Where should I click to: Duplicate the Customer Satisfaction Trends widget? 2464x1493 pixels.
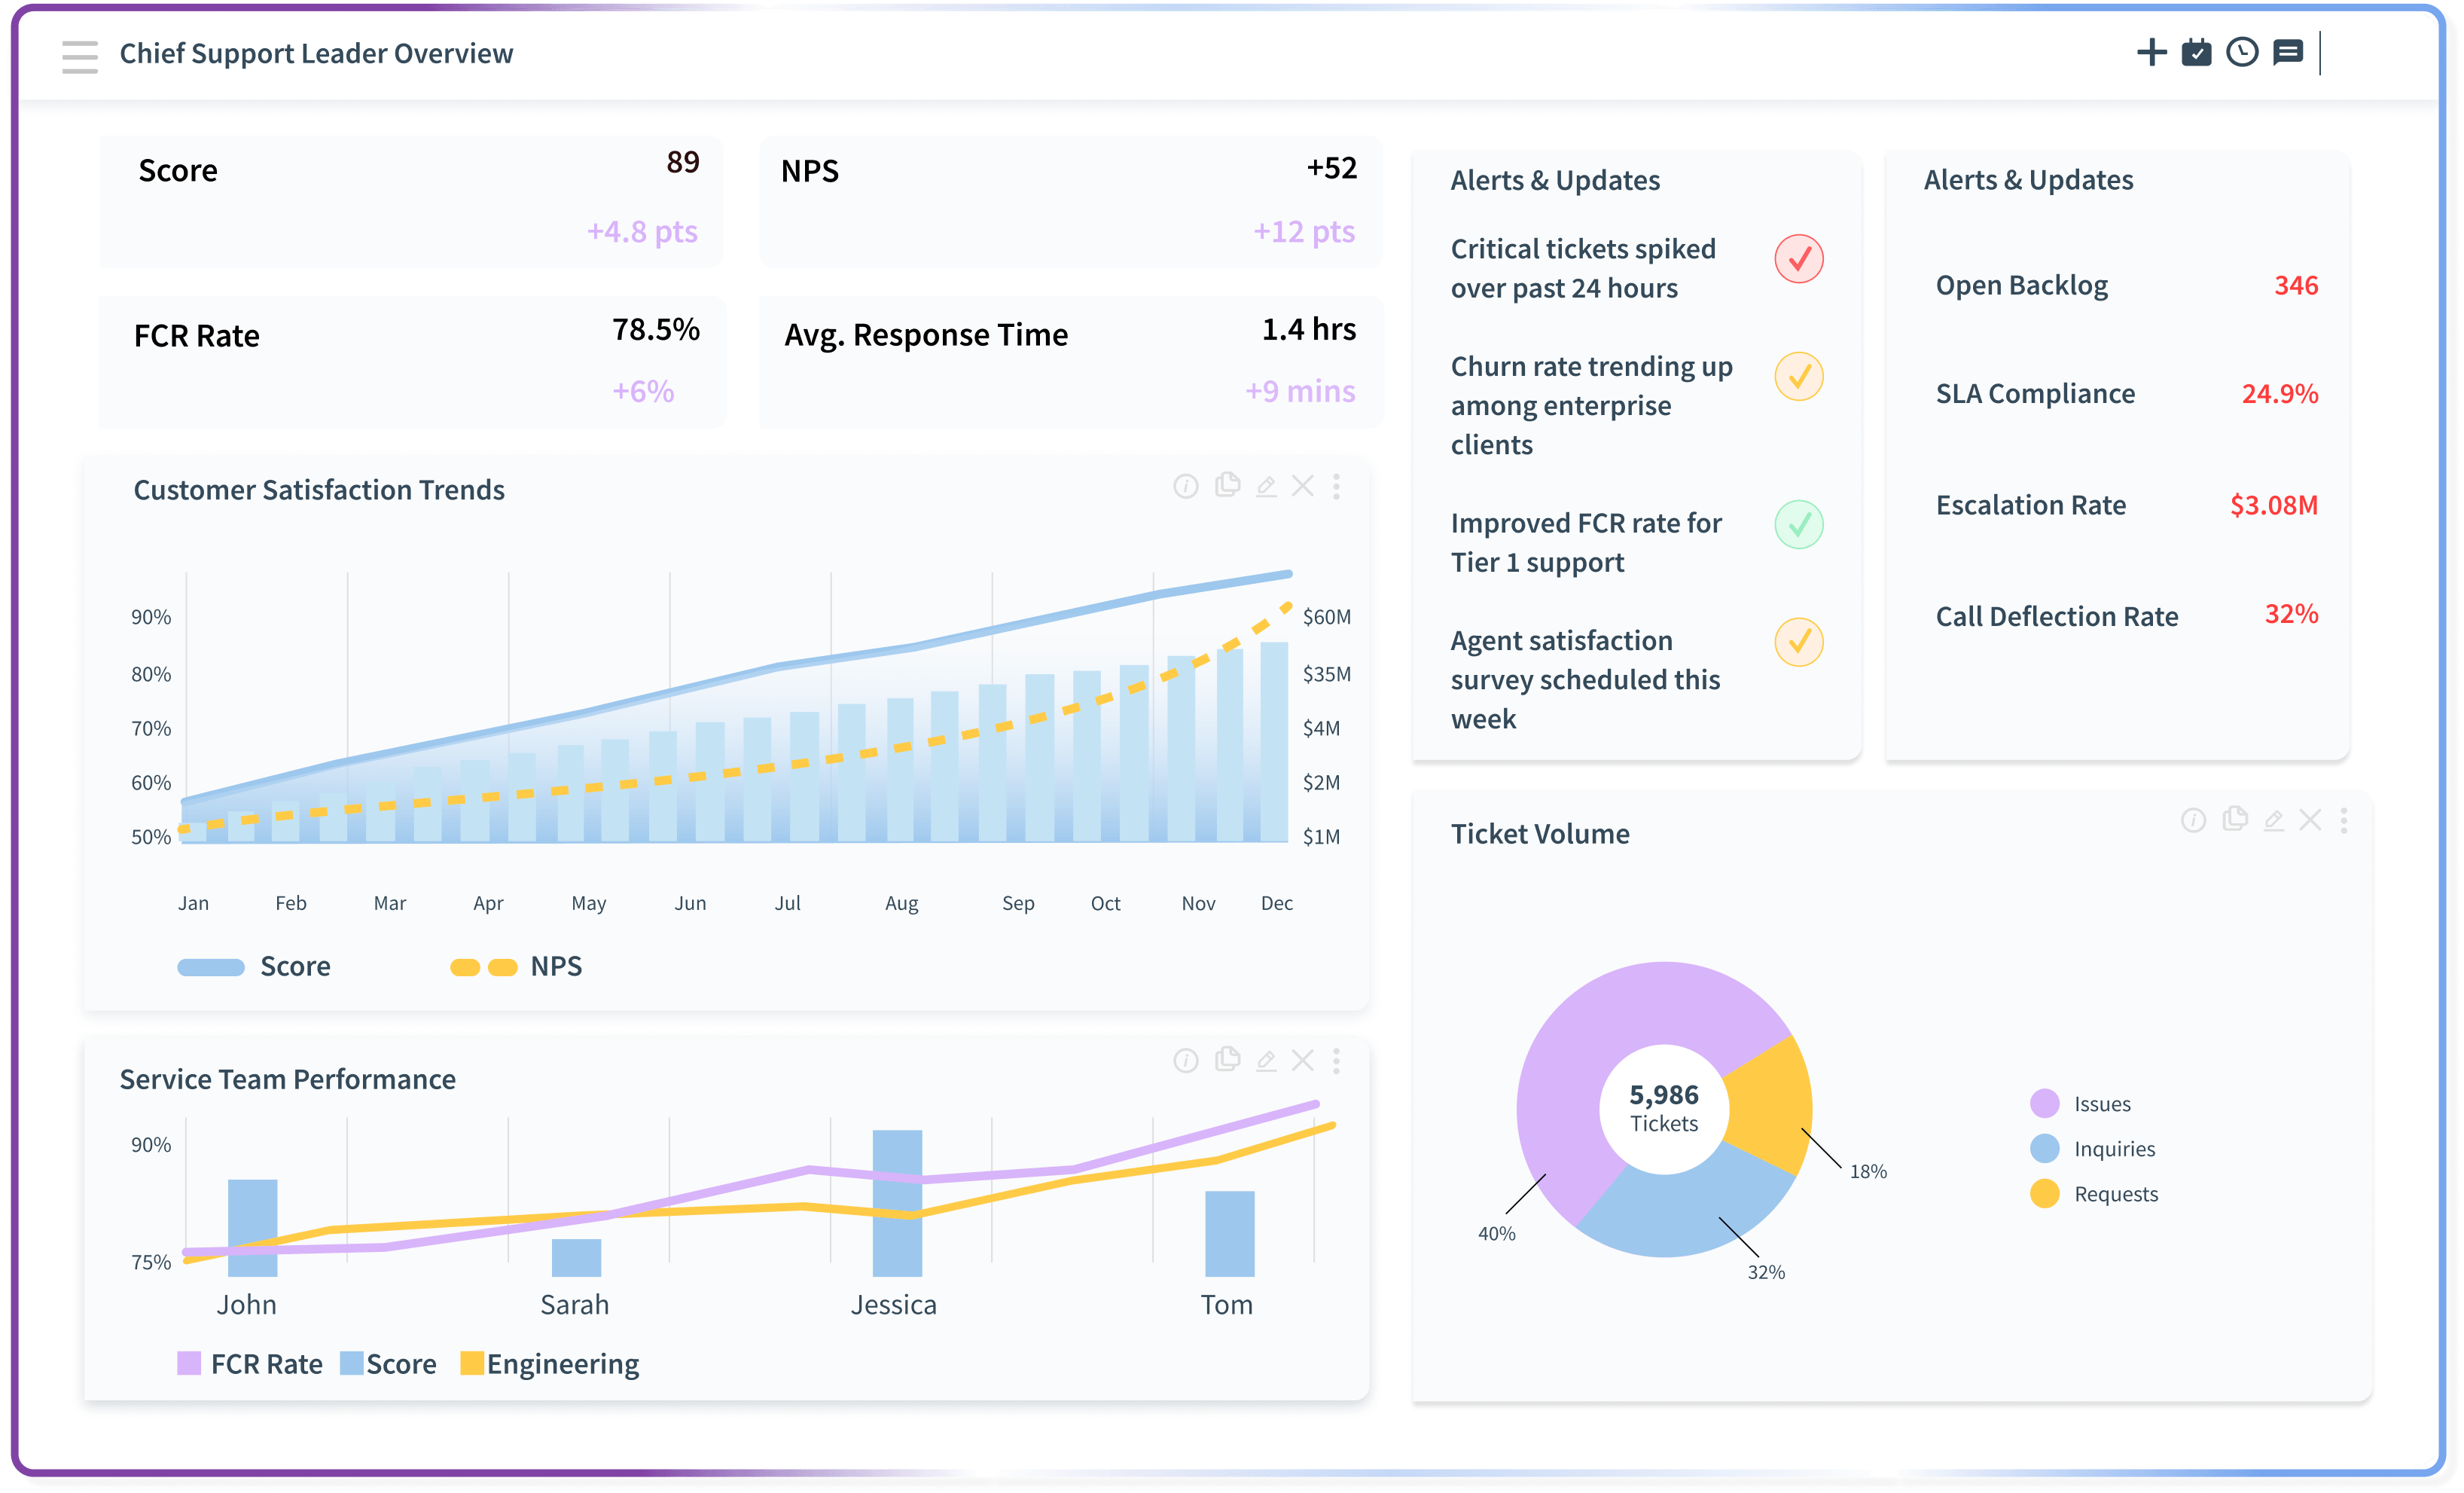point(1227,485)
